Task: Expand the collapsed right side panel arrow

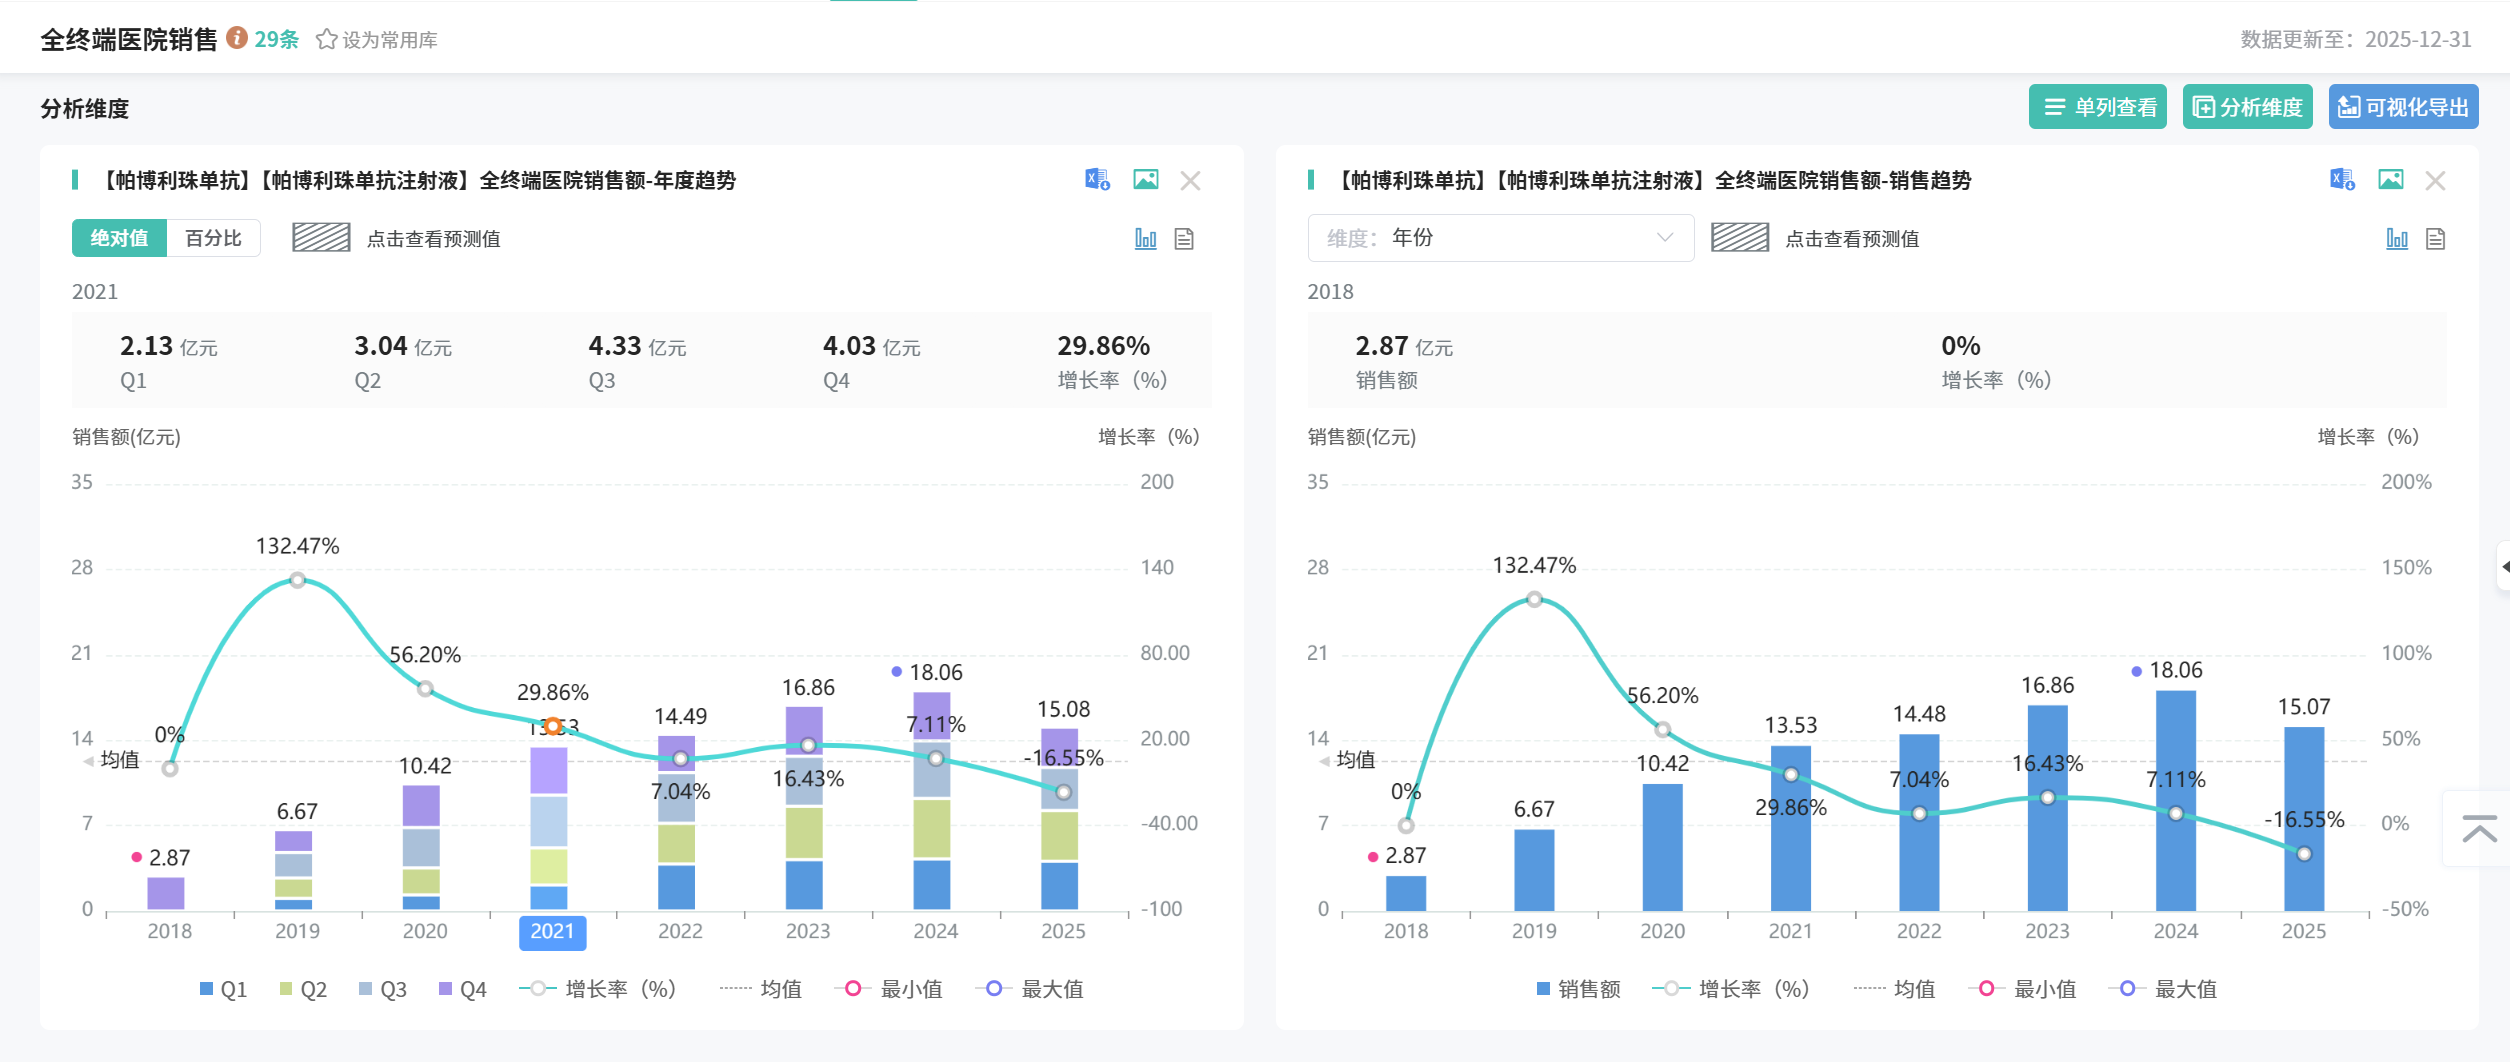Action: click(2503, 567)
